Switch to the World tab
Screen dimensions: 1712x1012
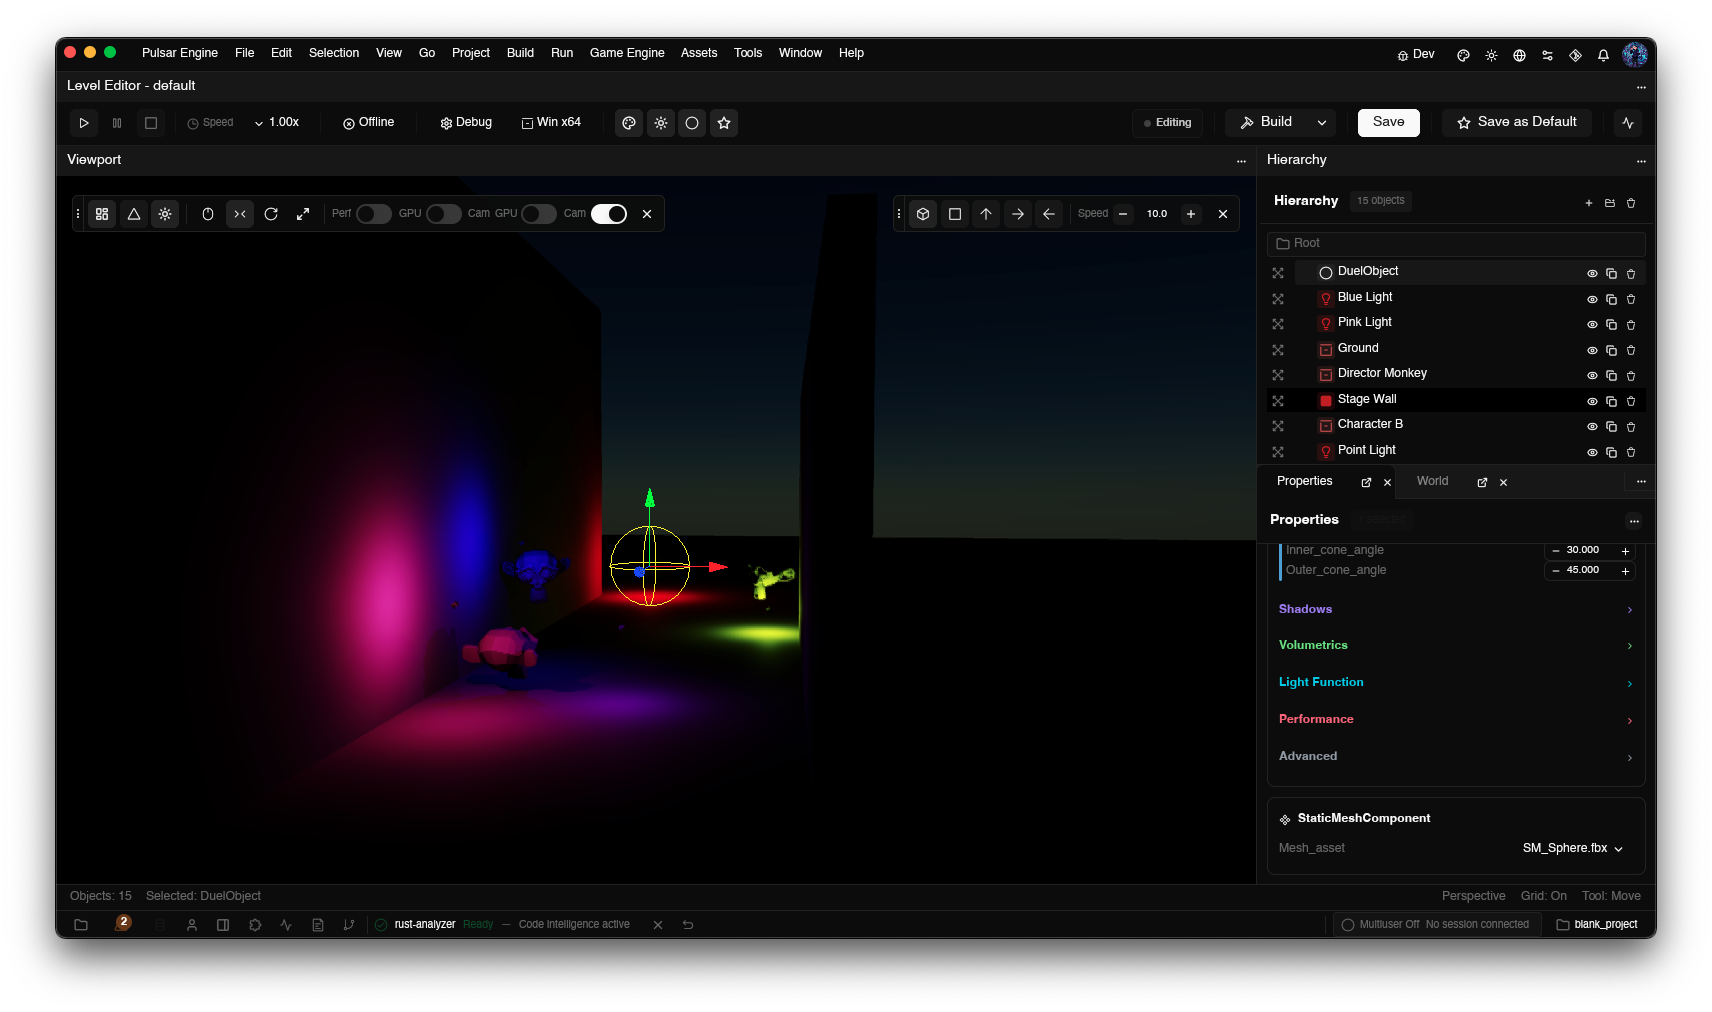tap(1432, 481)
